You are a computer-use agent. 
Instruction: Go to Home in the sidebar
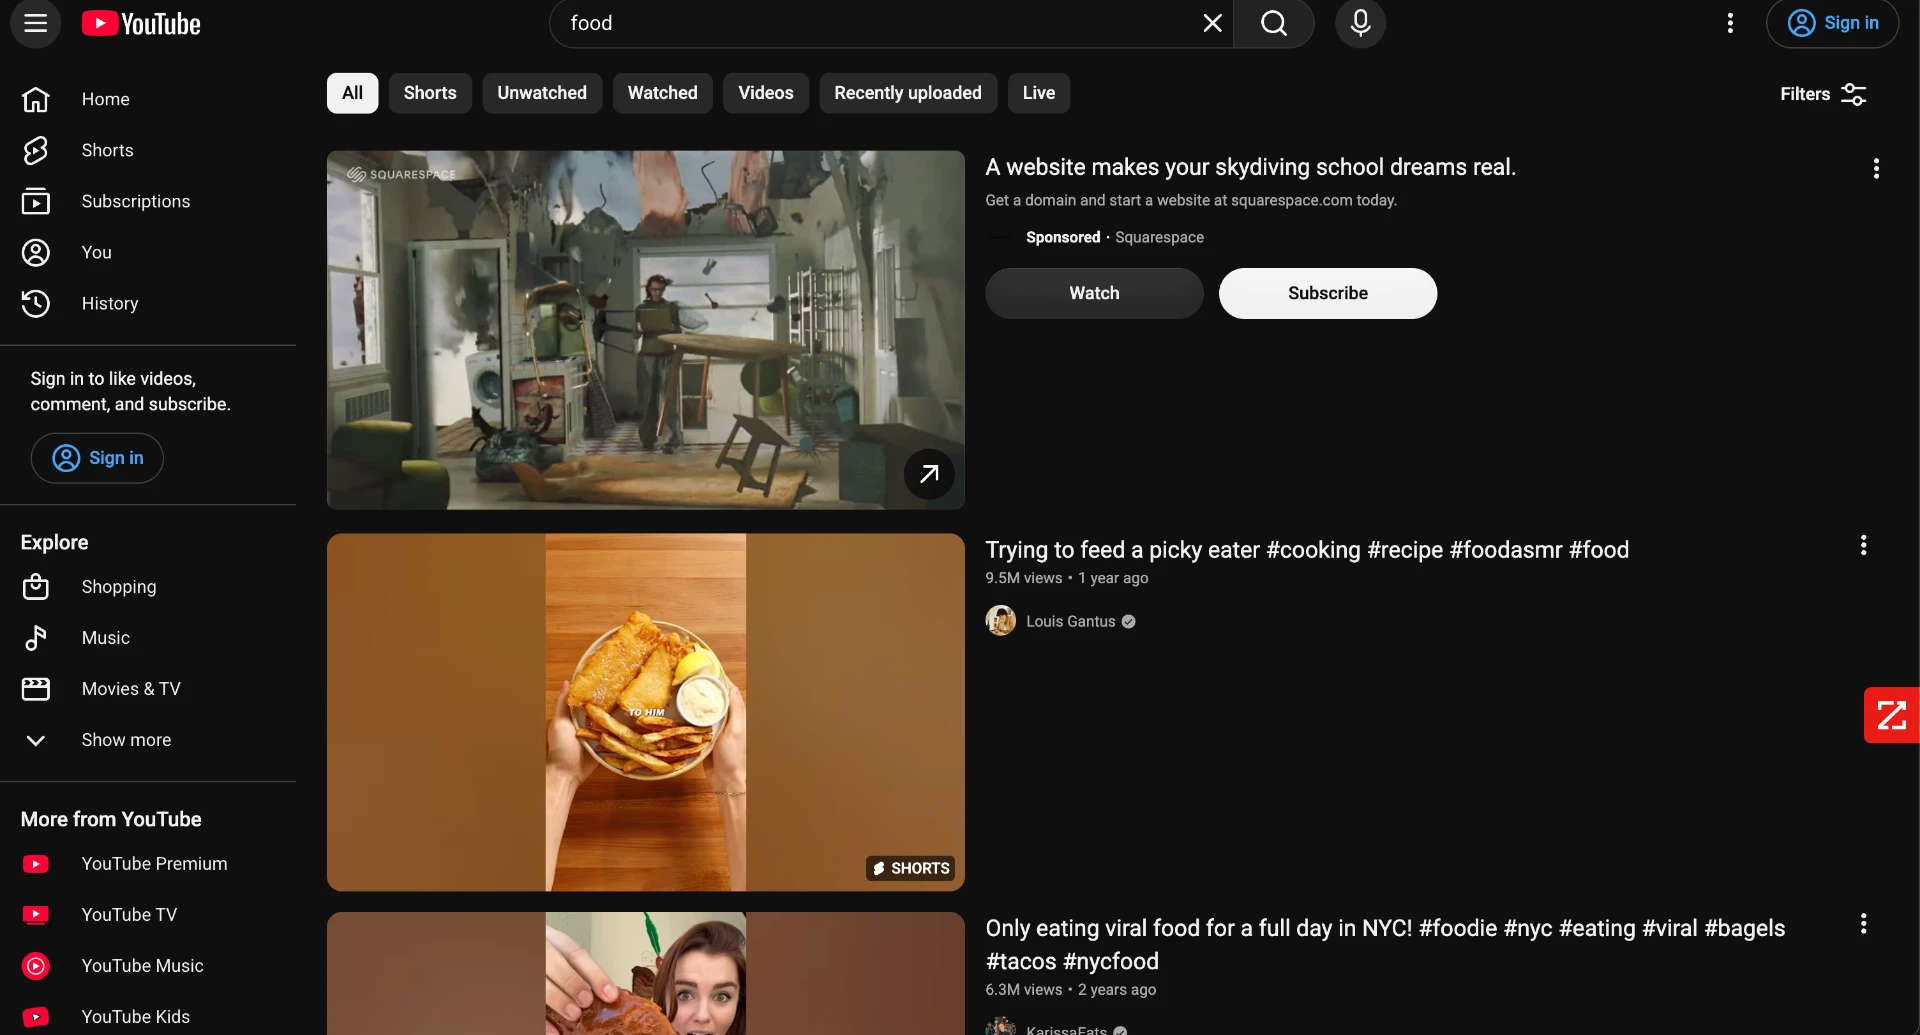pos(148,99)
